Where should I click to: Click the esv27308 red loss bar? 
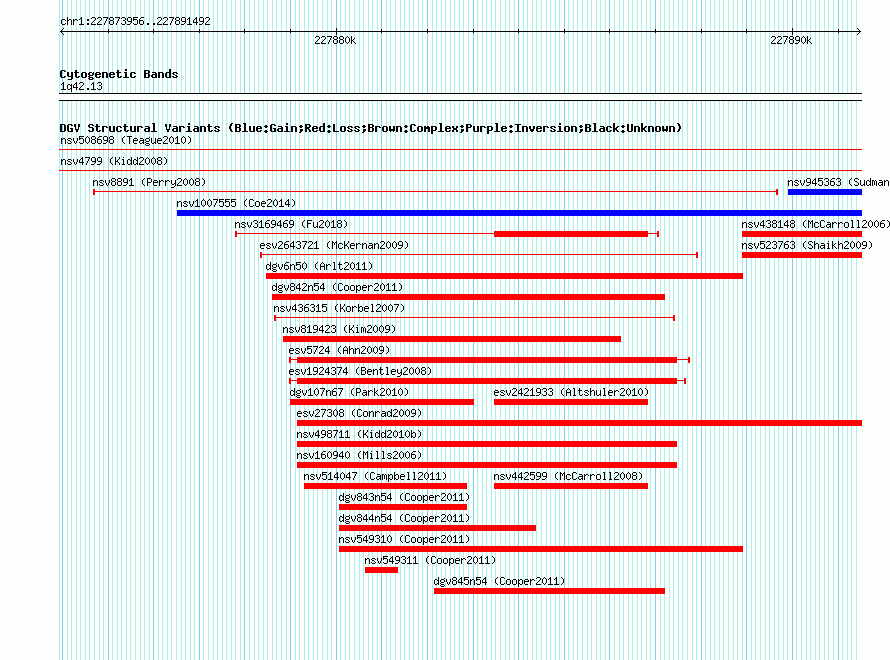580,423
